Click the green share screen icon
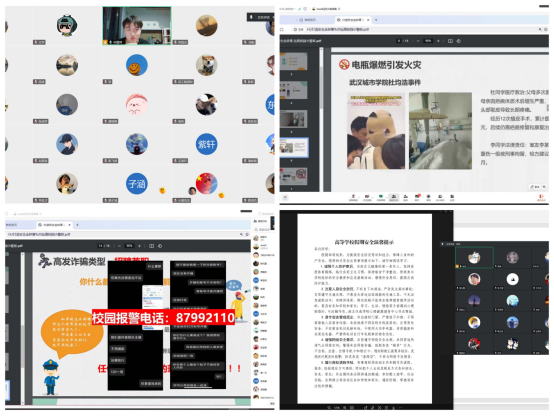Screen dimensions: 554x416 [381, 197]
